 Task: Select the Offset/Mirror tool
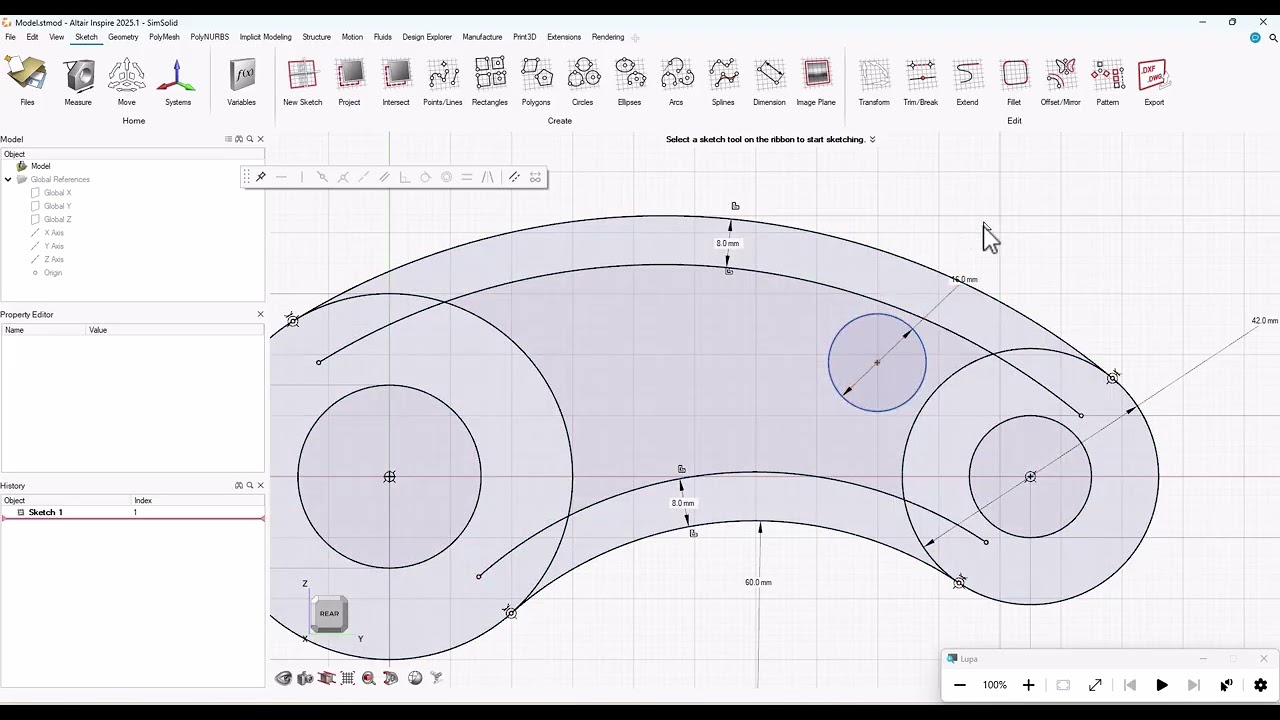pyautogui.click(x=1061, y=75)
